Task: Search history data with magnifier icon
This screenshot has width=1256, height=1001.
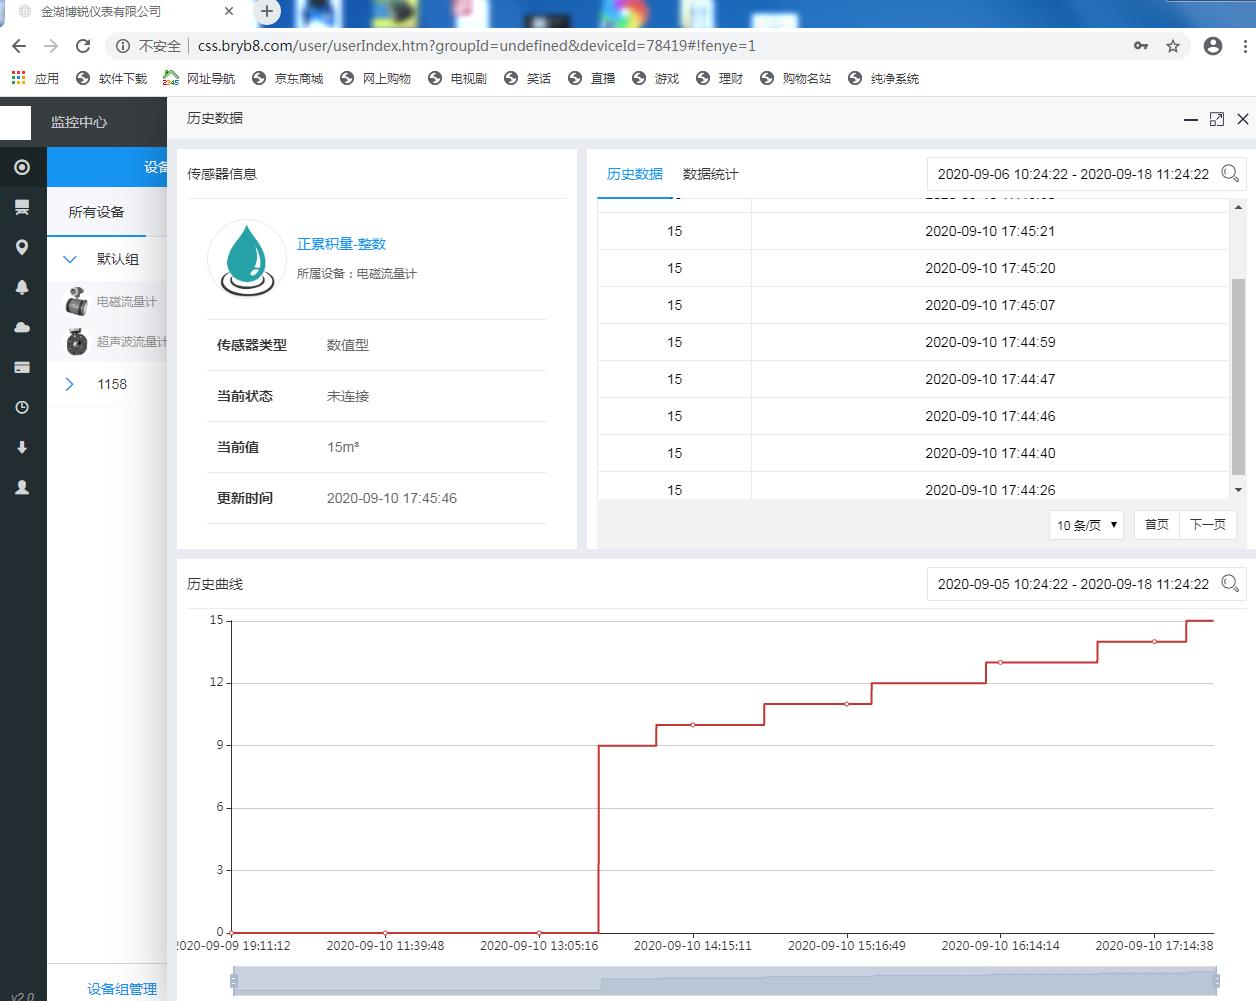Action: point(1230,174)
